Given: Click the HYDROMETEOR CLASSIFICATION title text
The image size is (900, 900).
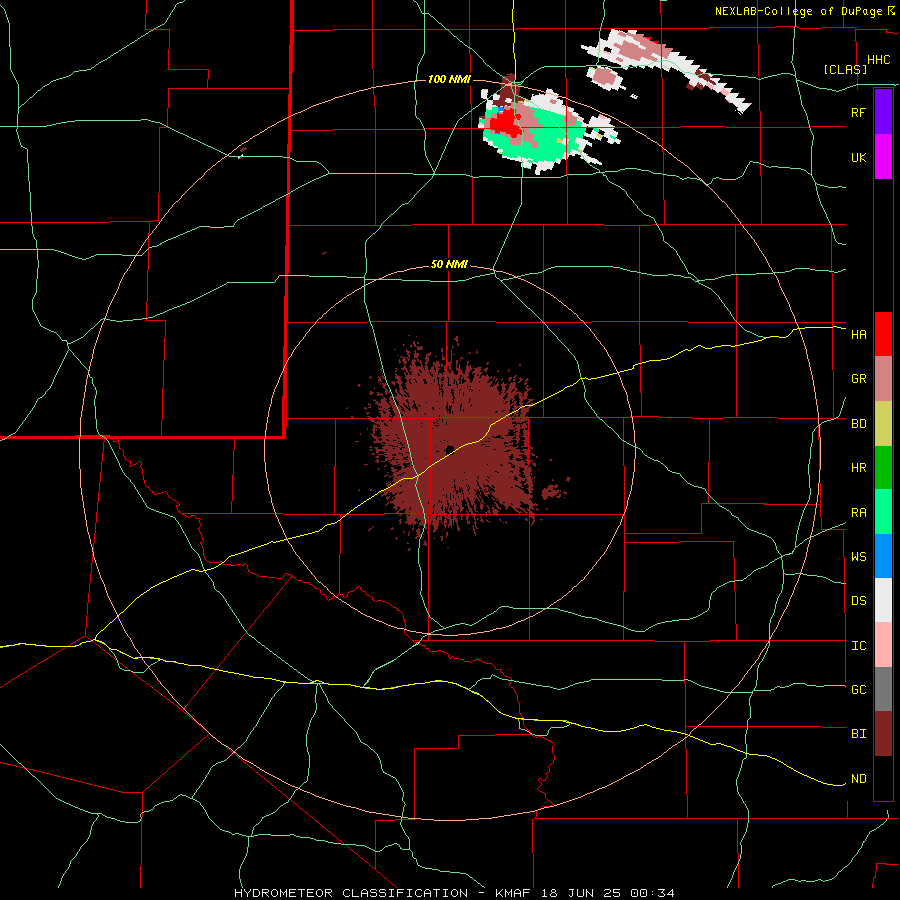Looking at the screenshot, I should (x=351, y=893).
